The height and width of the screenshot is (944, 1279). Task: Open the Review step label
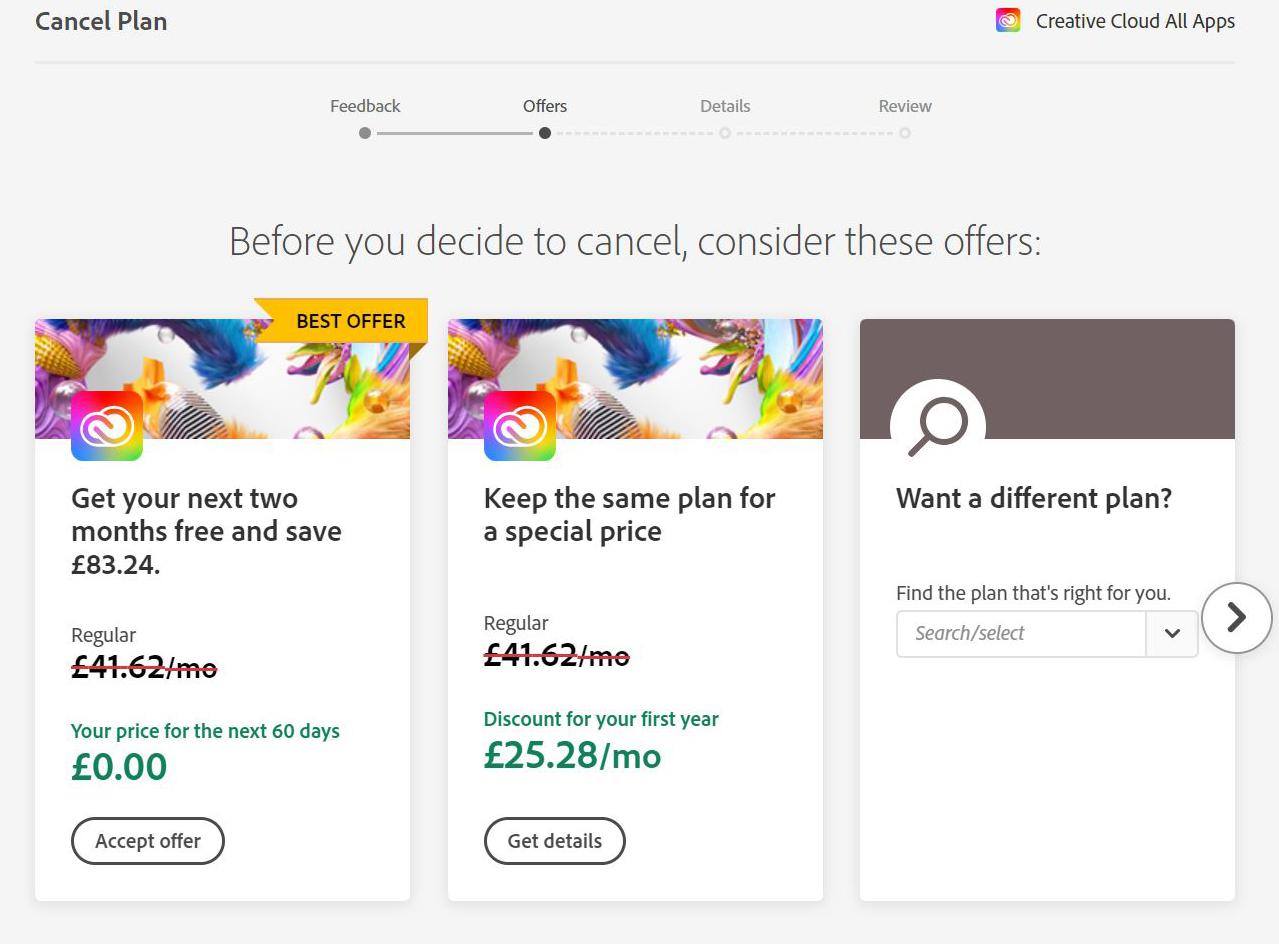coord(905,106)
